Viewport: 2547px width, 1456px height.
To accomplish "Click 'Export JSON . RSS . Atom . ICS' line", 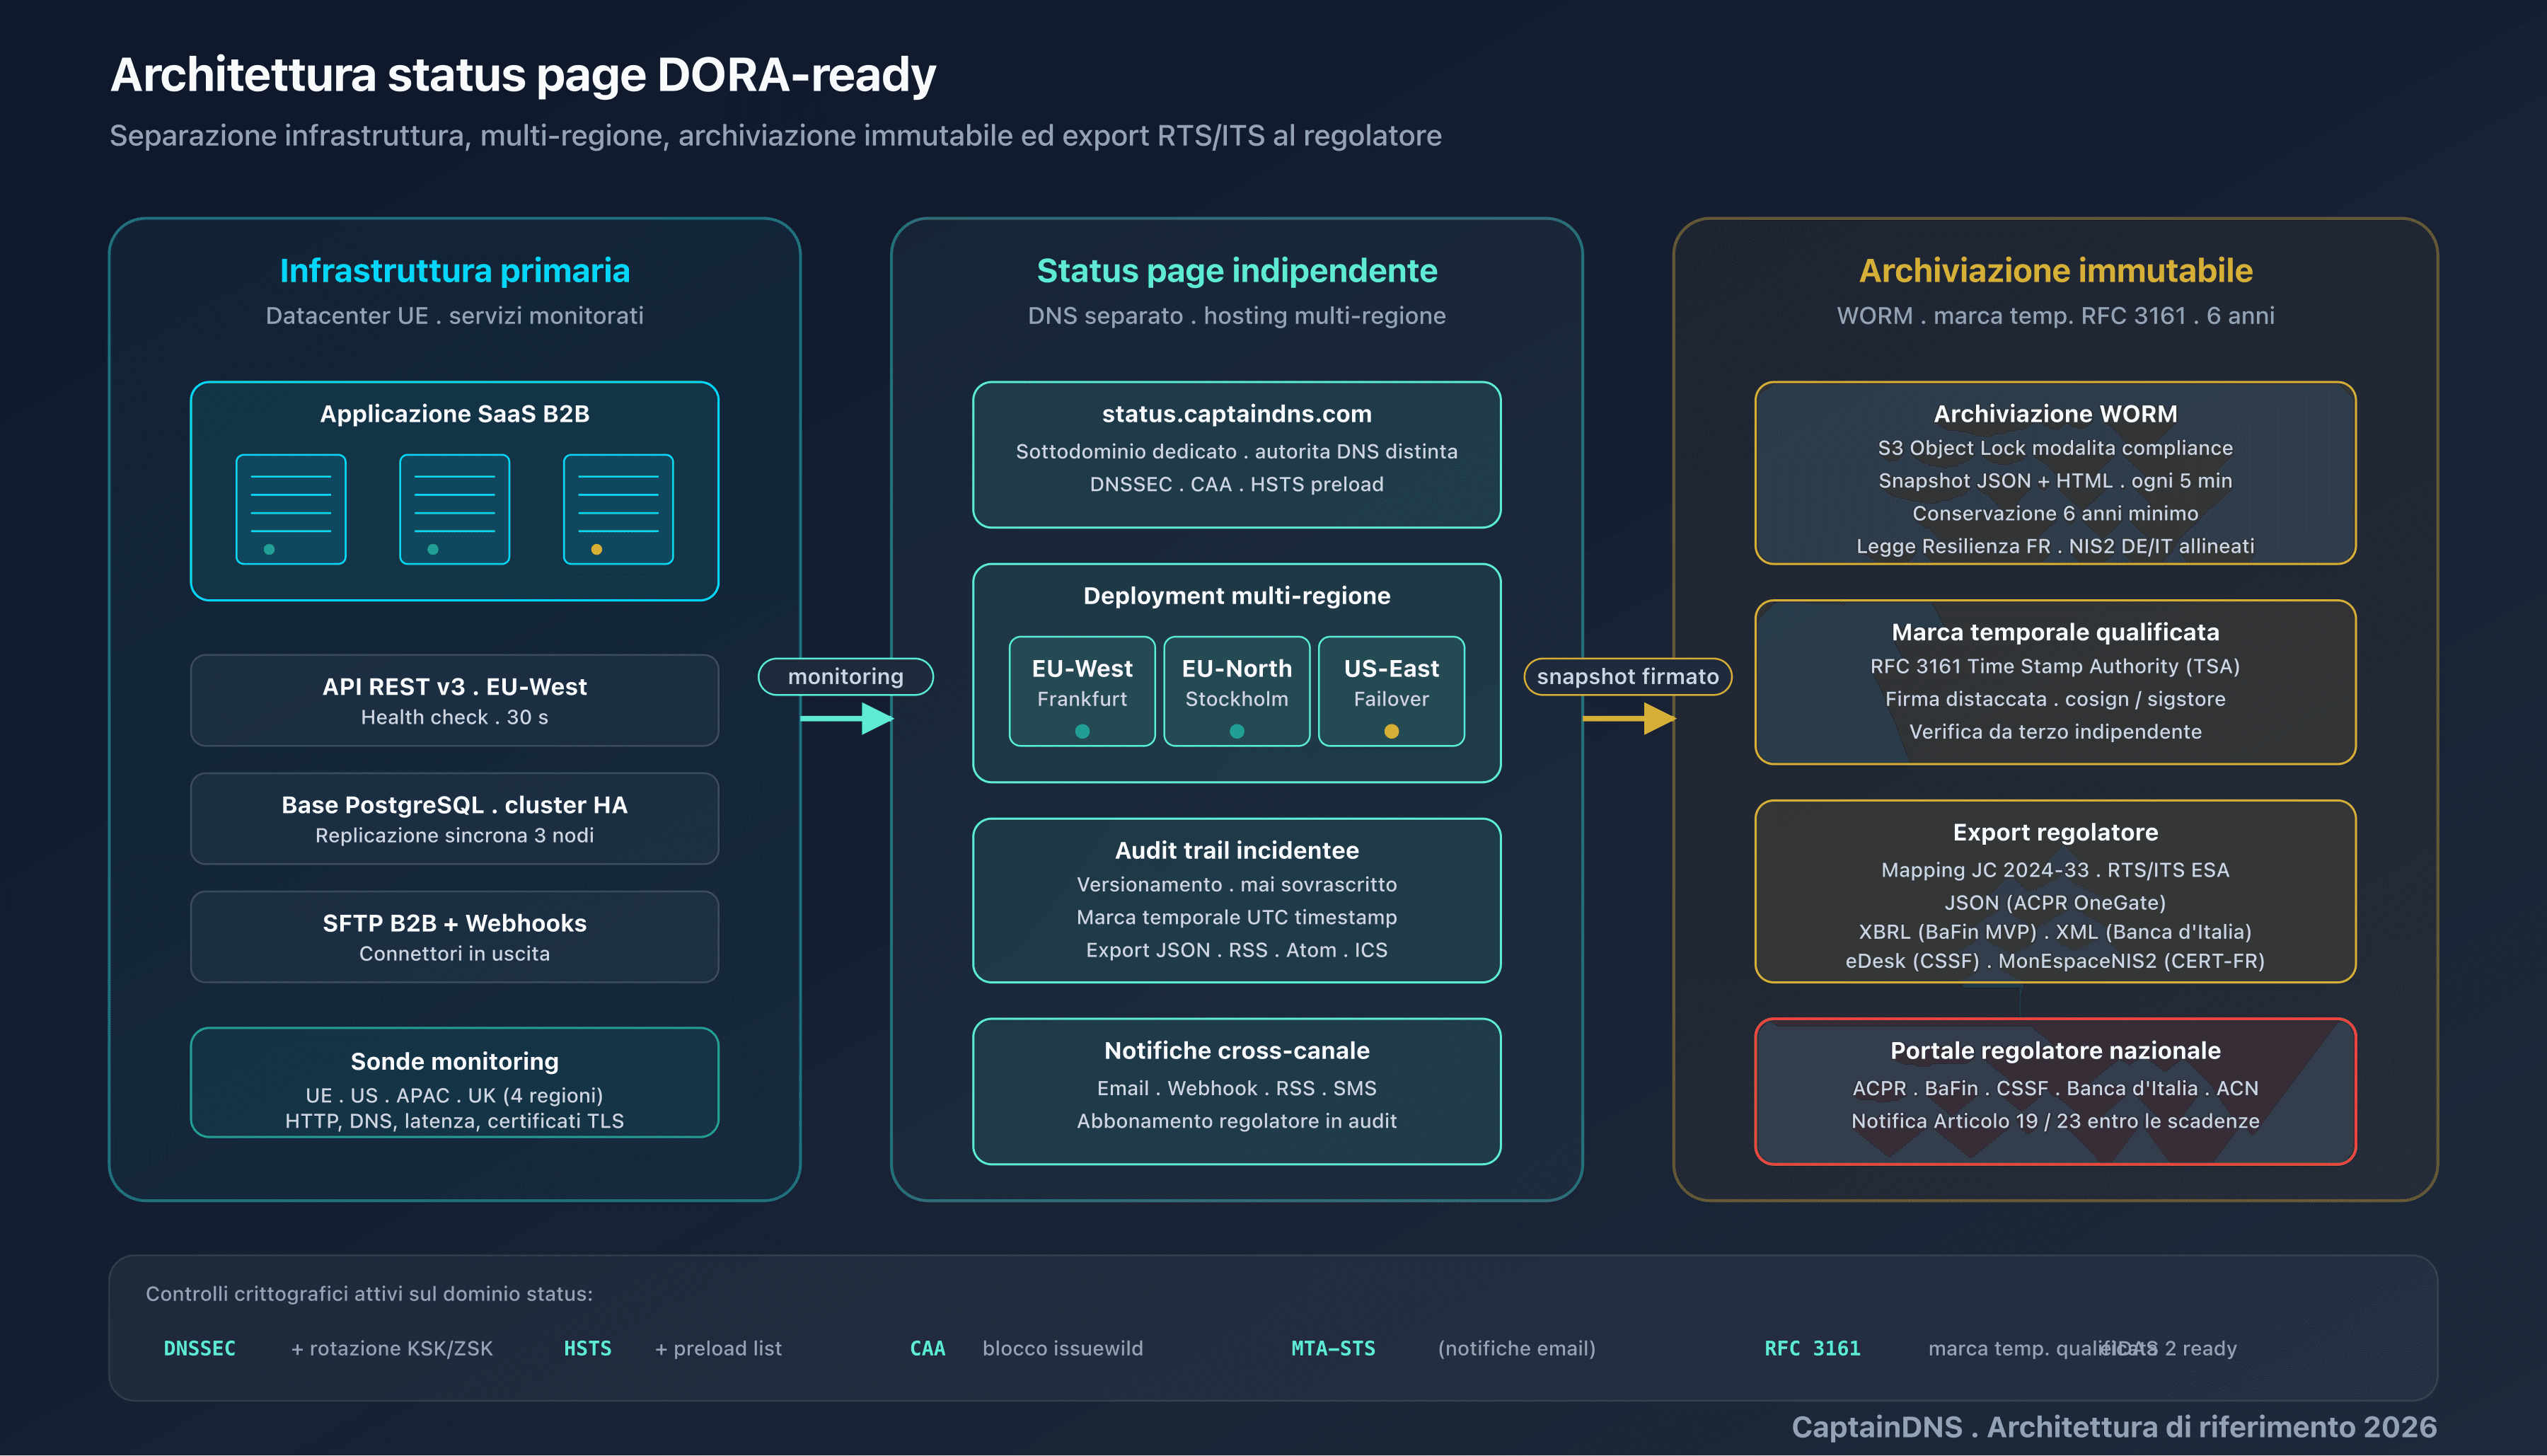I will (1237, 950).
